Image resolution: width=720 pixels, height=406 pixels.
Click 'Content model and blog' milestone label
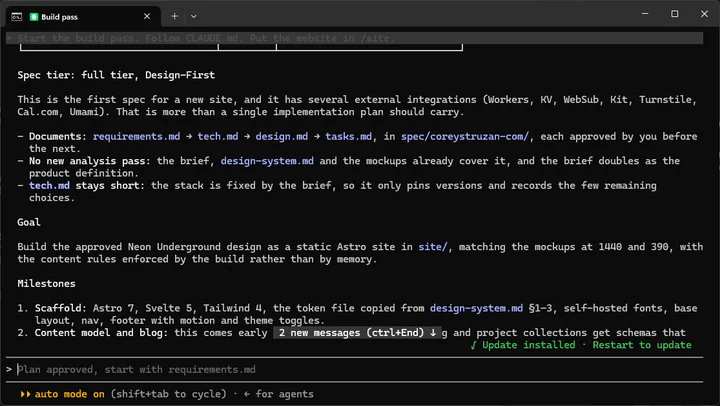point(101,333)
